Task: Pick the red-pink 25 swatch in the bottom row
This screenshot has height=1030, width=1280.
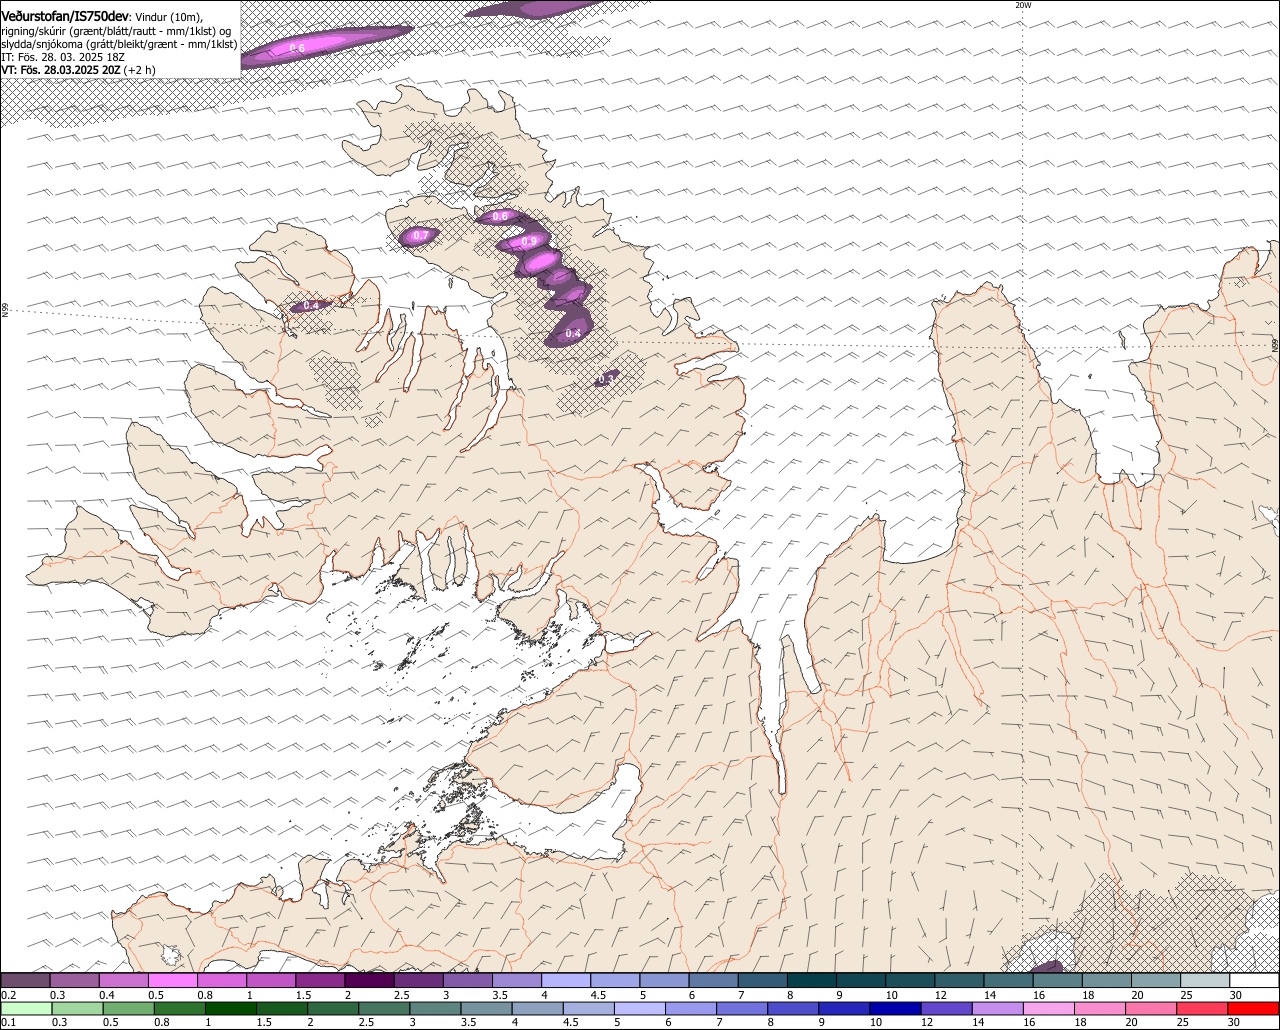Action: click(x=1202, y=1008)
